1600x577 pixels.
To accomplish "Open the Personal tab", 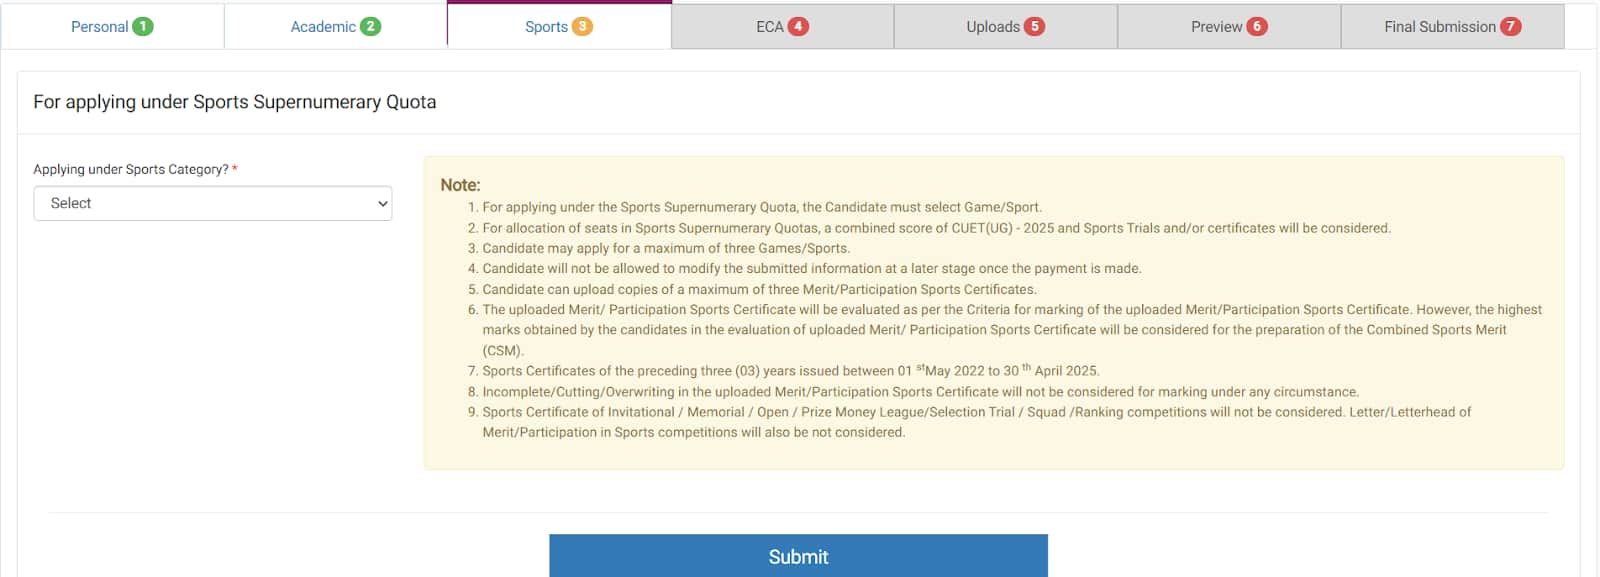I will click(x=112, y=27).
